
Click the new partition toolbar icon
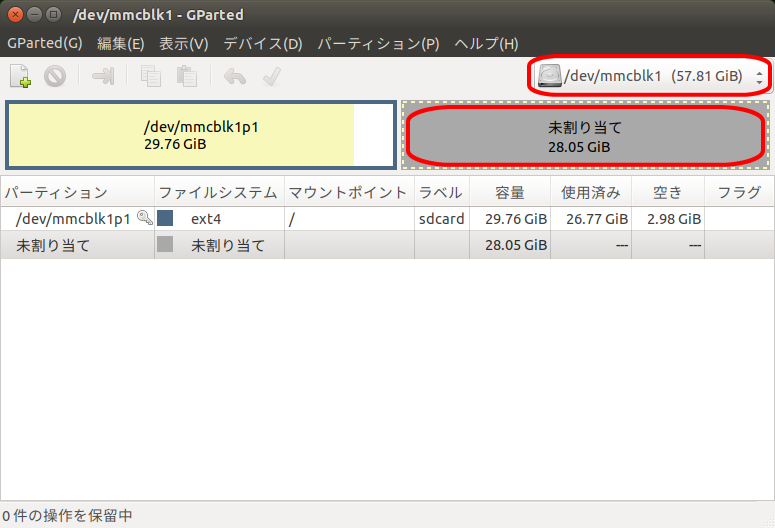(20, 77)
